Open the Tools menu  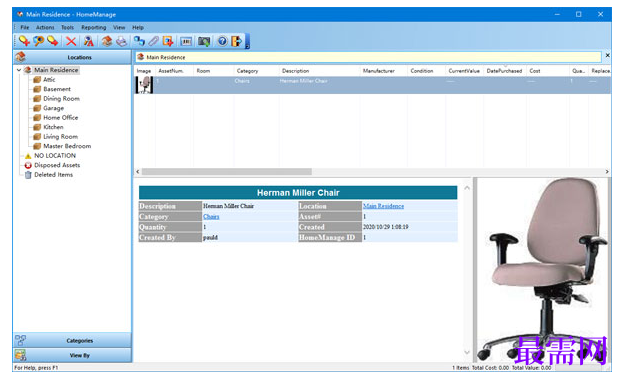point(67,28)
